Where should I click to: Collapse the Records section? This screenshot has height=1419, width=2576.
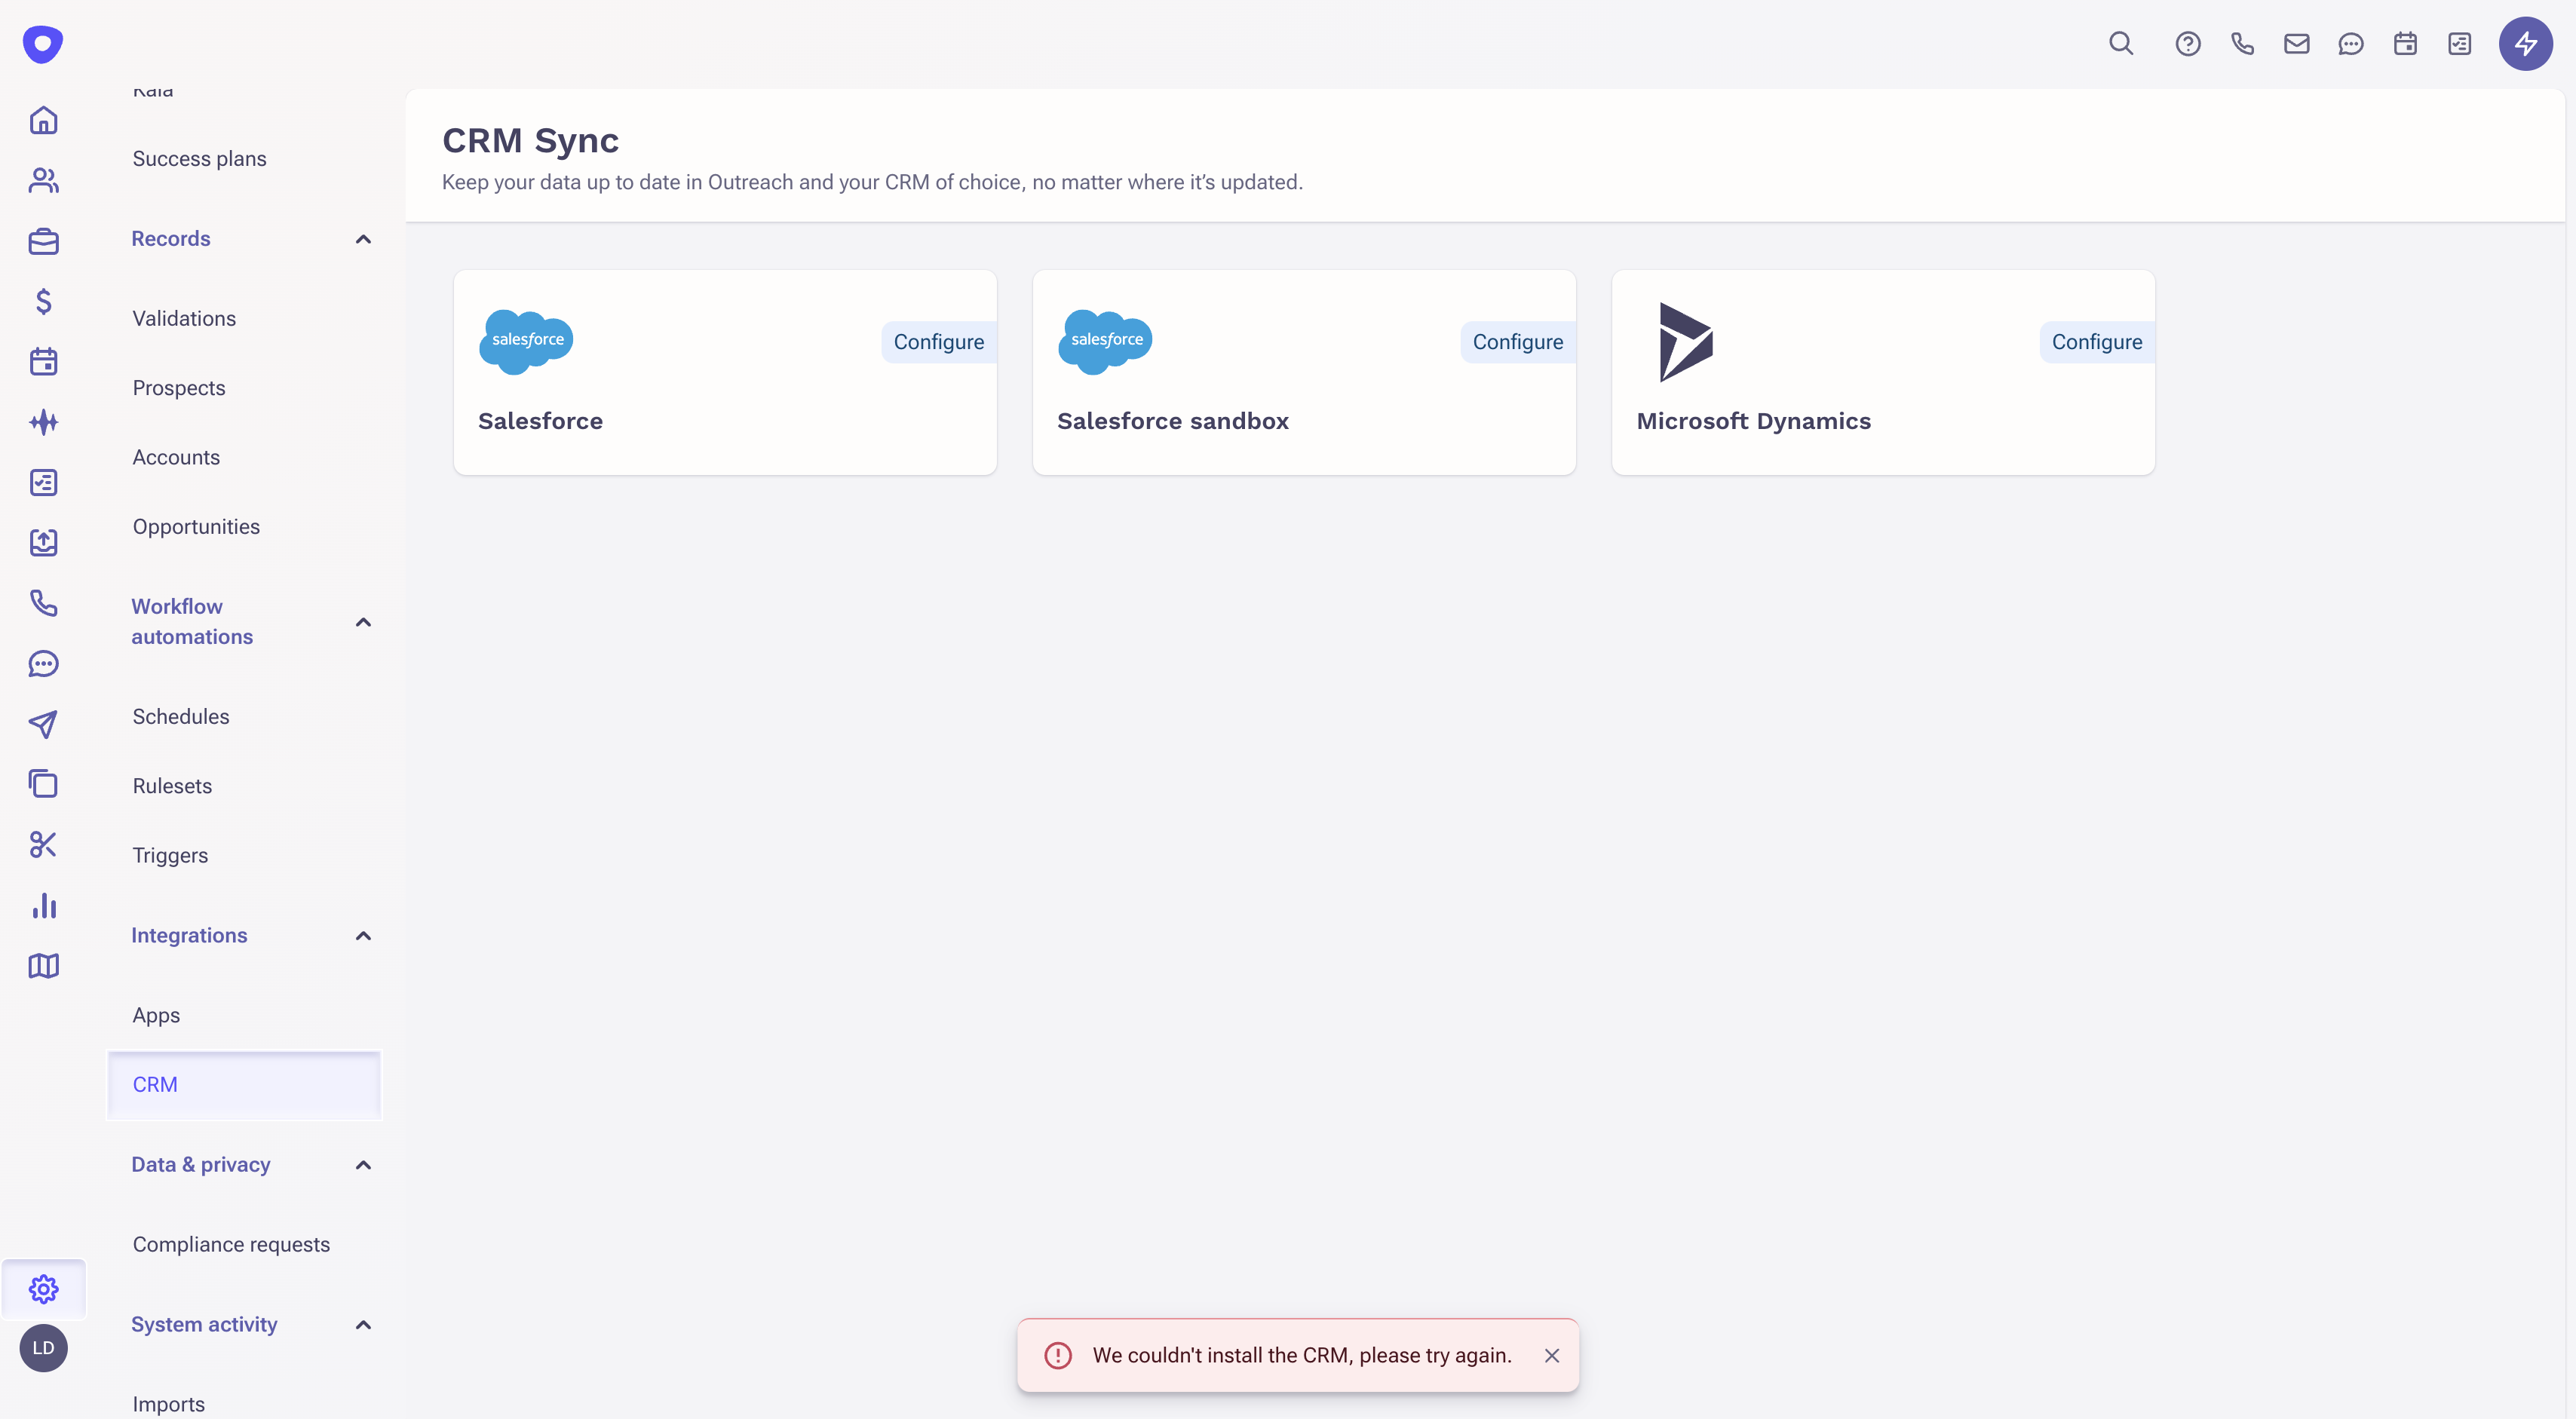[363, 239]
